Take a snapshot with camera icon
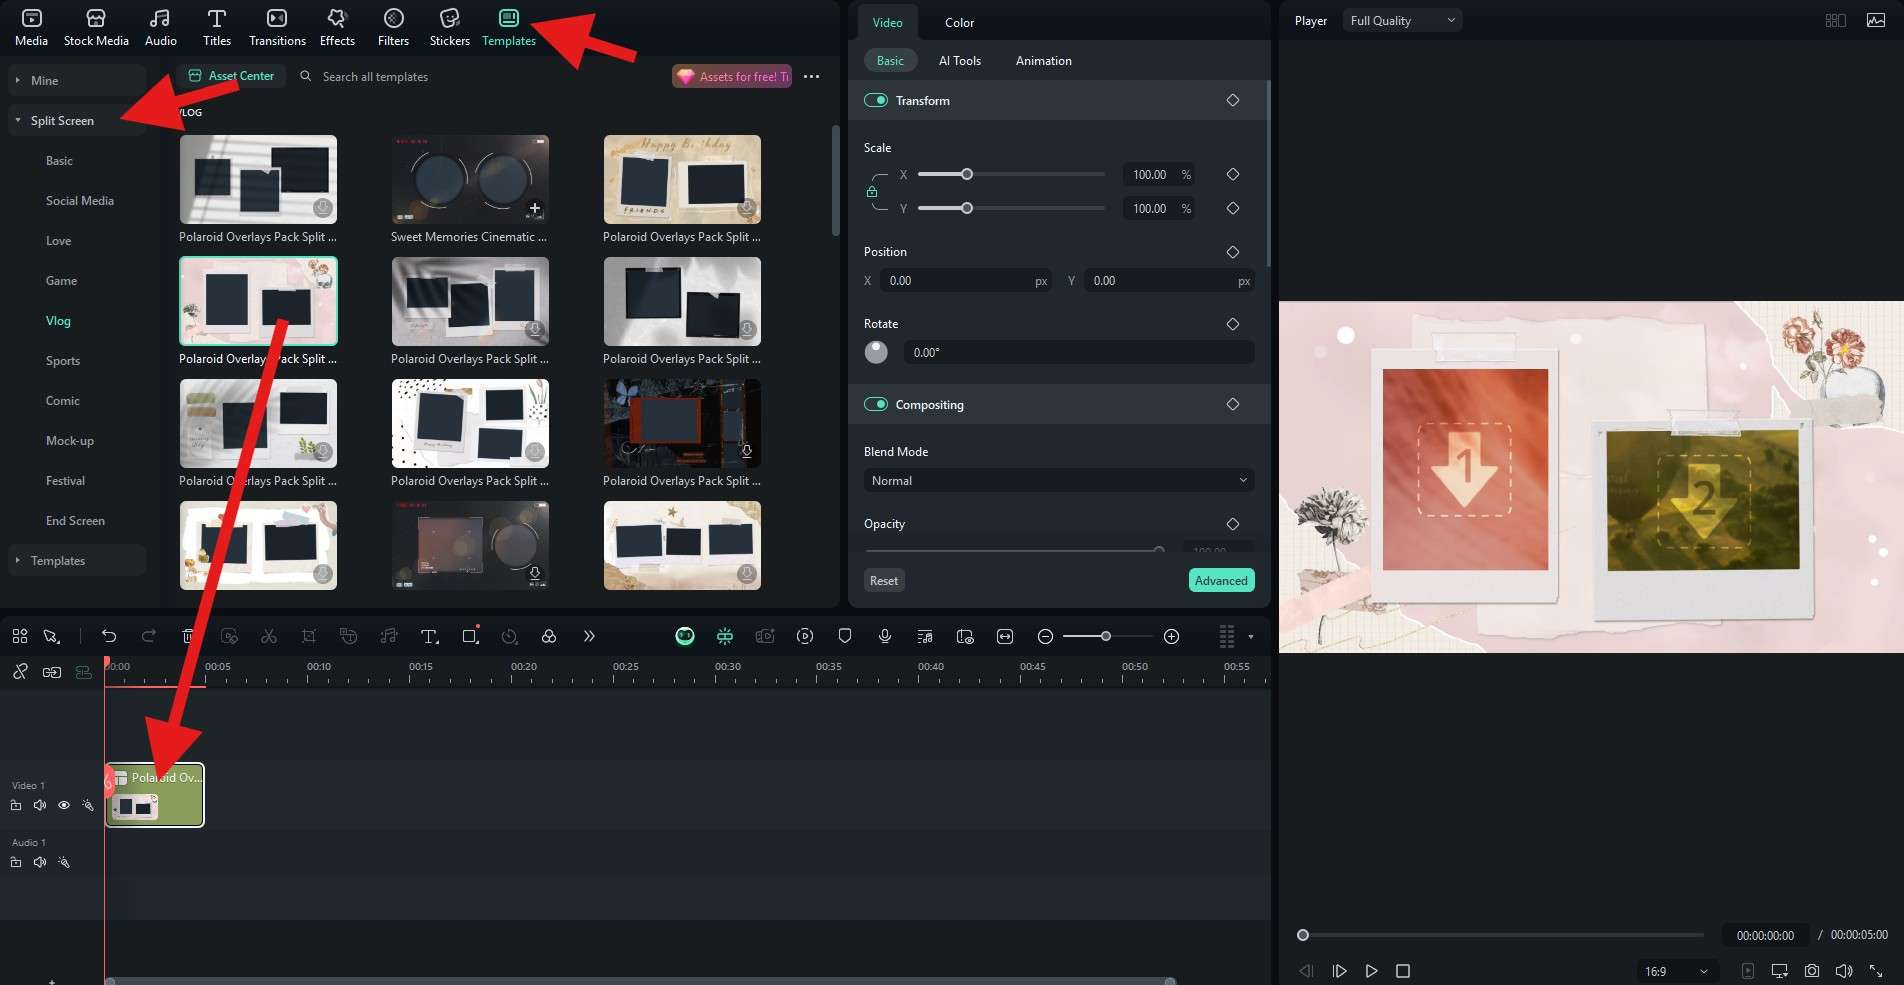Image resolution: width=1904 pixels, height=985 pixels. [x=1812, y=970]
